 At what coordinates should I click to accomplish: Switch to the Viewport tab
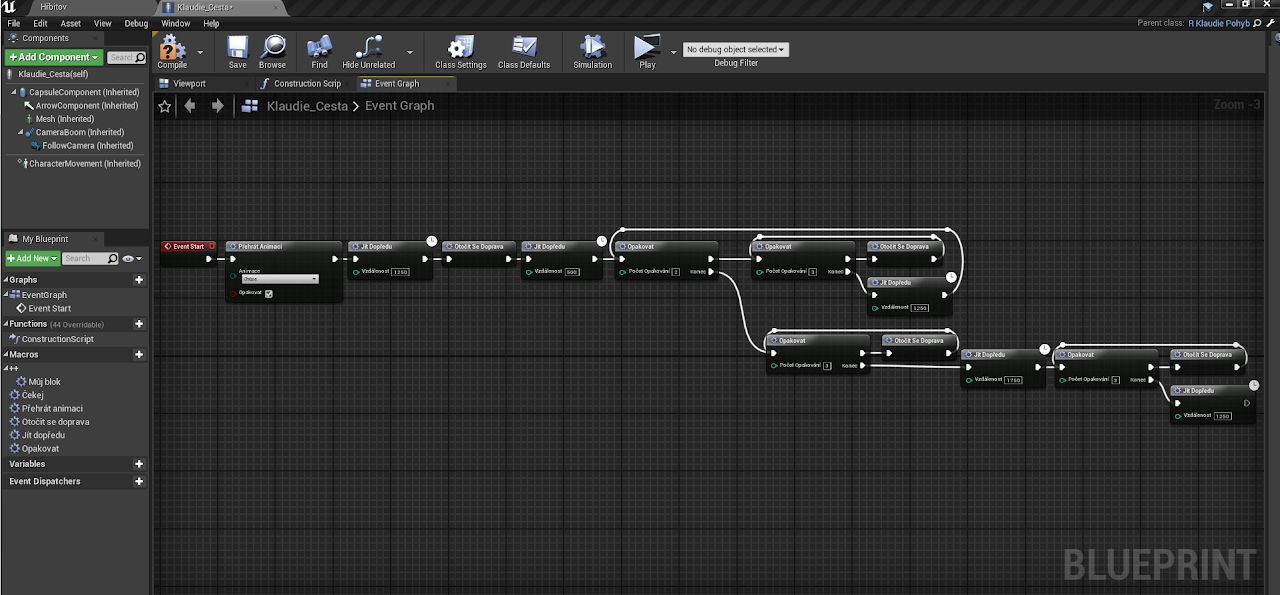[188, 84]
